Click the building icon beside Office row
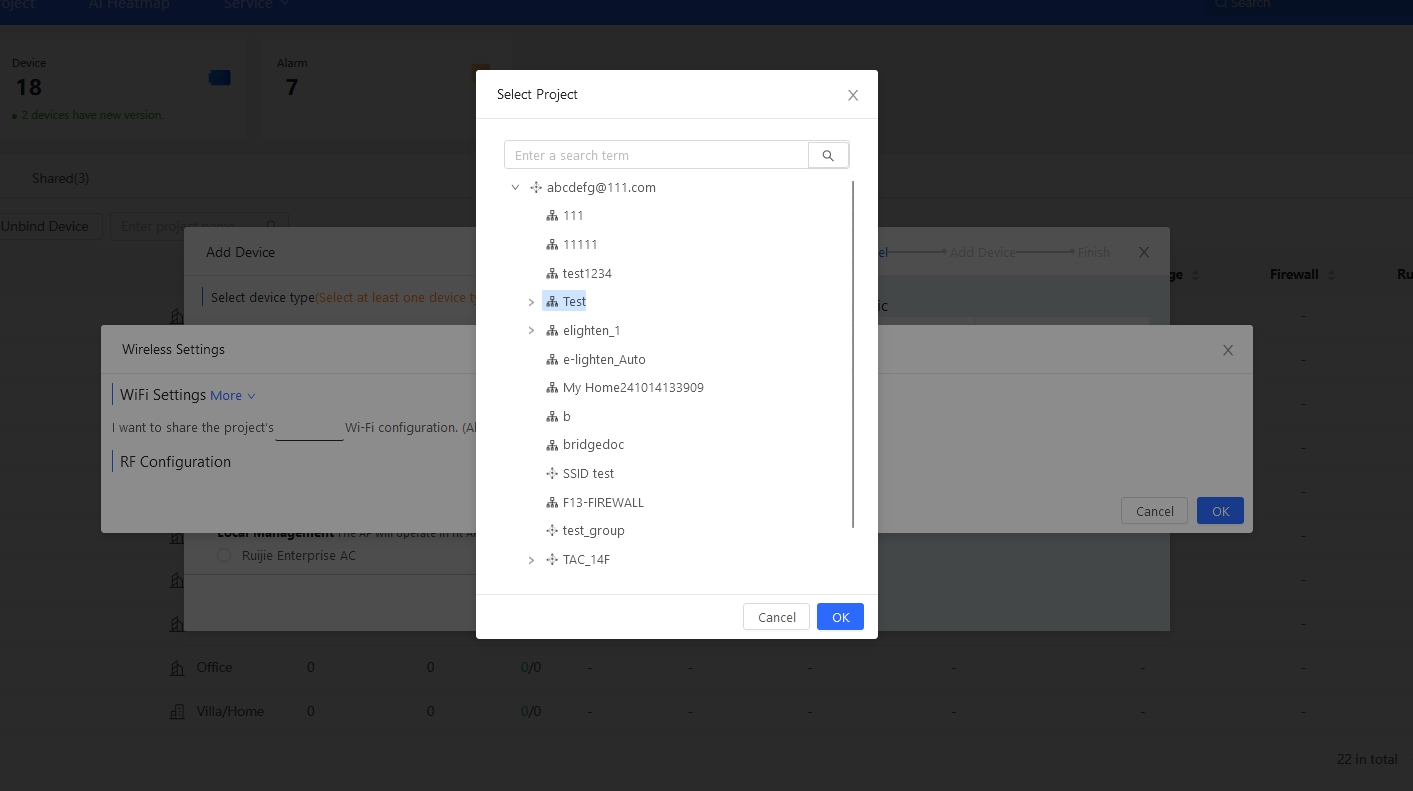1413x791 pixels. tap(177, 668)
